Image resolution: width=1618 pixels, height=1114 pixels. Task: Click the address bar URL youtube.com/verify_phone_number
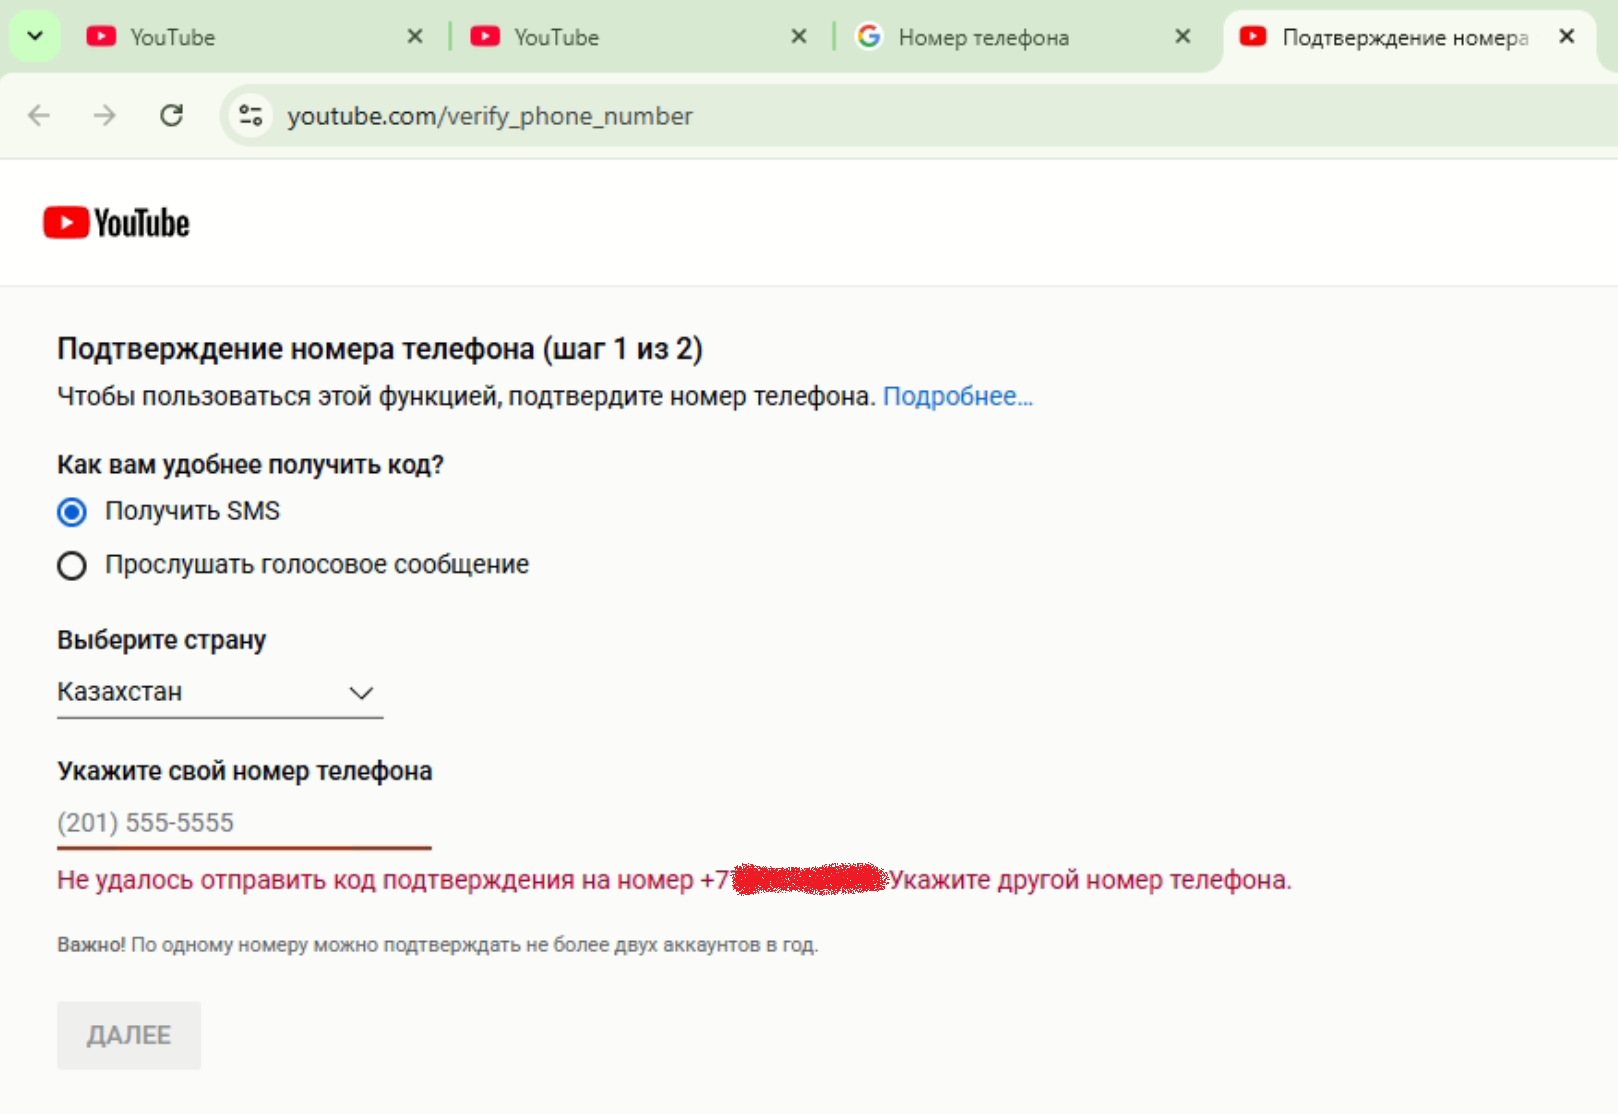[x=490, y=116]
